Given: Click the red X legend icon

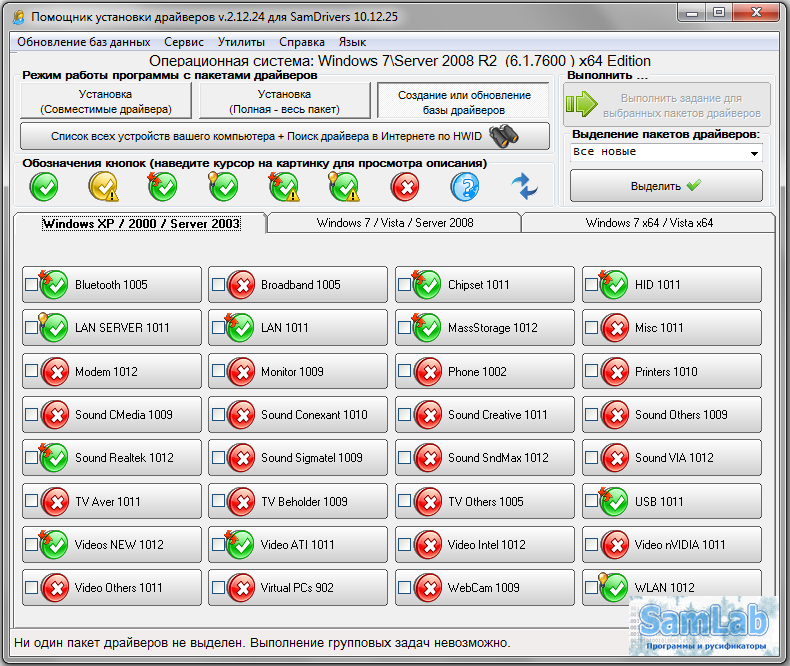Looking at the screenshot, I should [x=405, y=186].
